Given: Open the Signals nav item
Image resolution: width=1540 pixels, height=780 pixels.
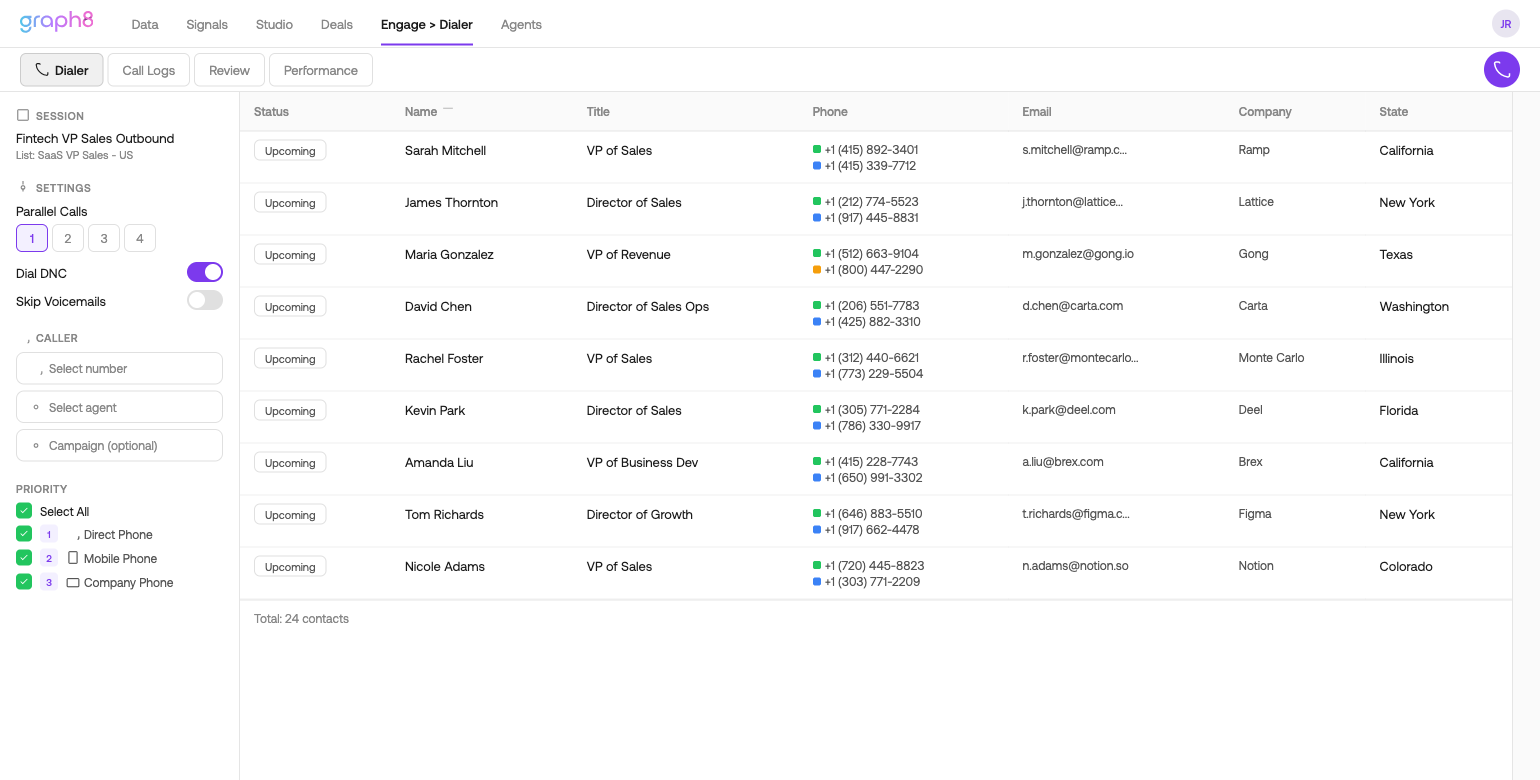Looking at the screenshot, I should tap(207, 24).
